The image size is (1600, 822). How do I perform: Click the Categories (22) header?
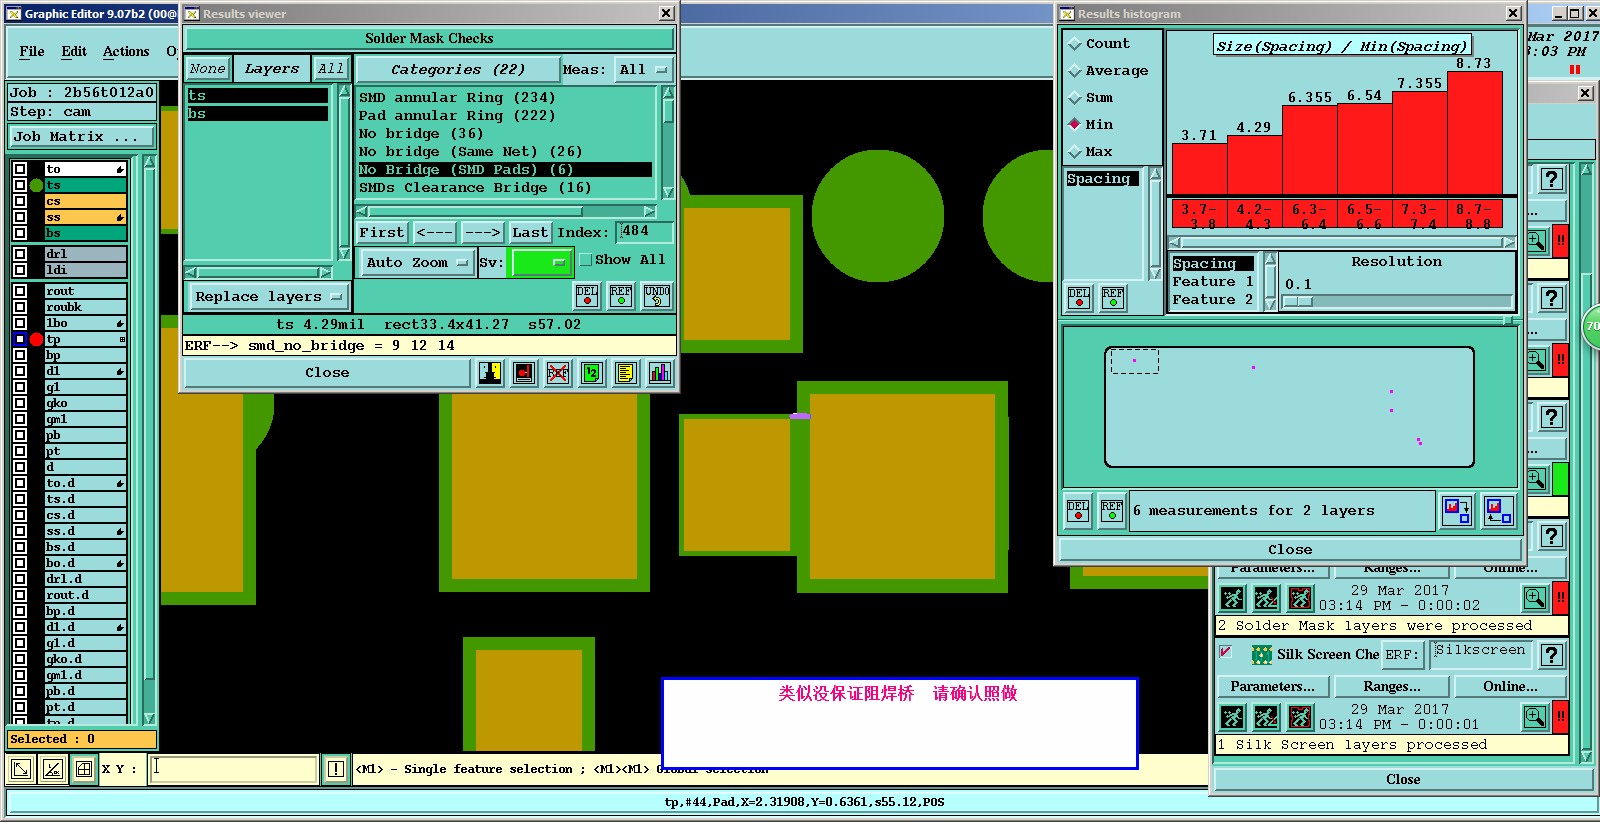[x=457, y=70]
